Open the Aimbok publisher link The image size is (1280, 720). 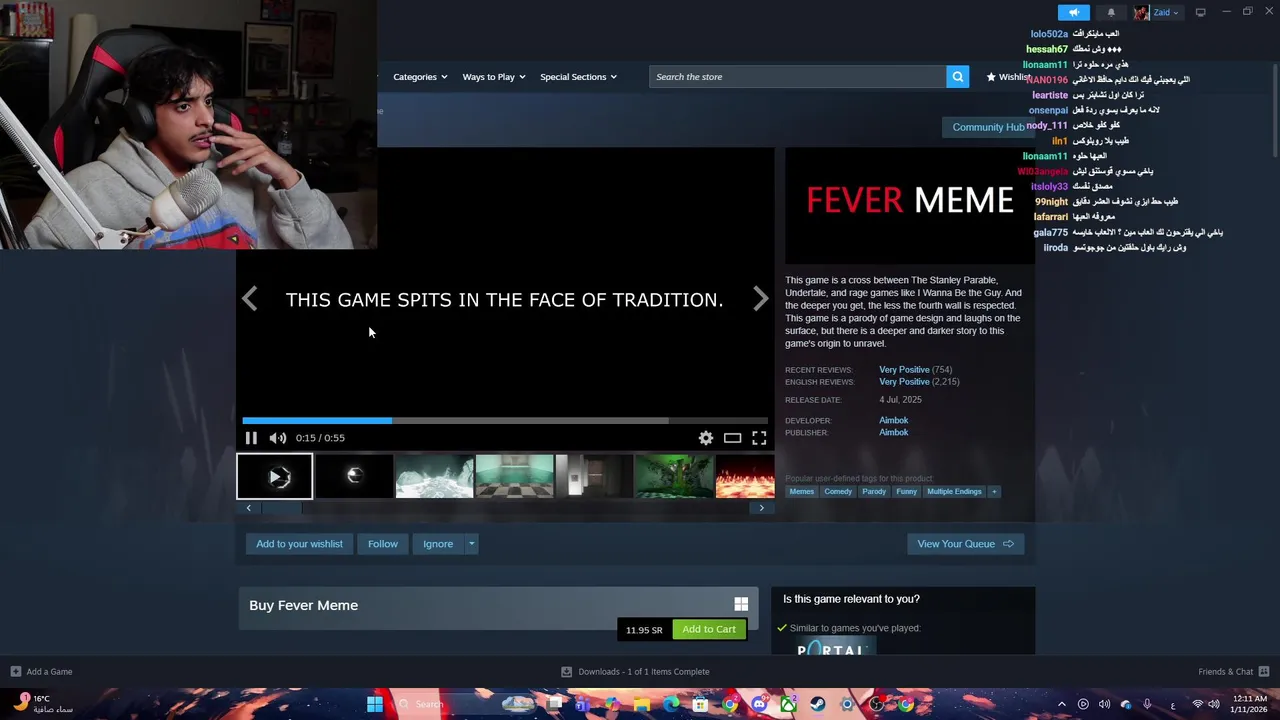893,433
